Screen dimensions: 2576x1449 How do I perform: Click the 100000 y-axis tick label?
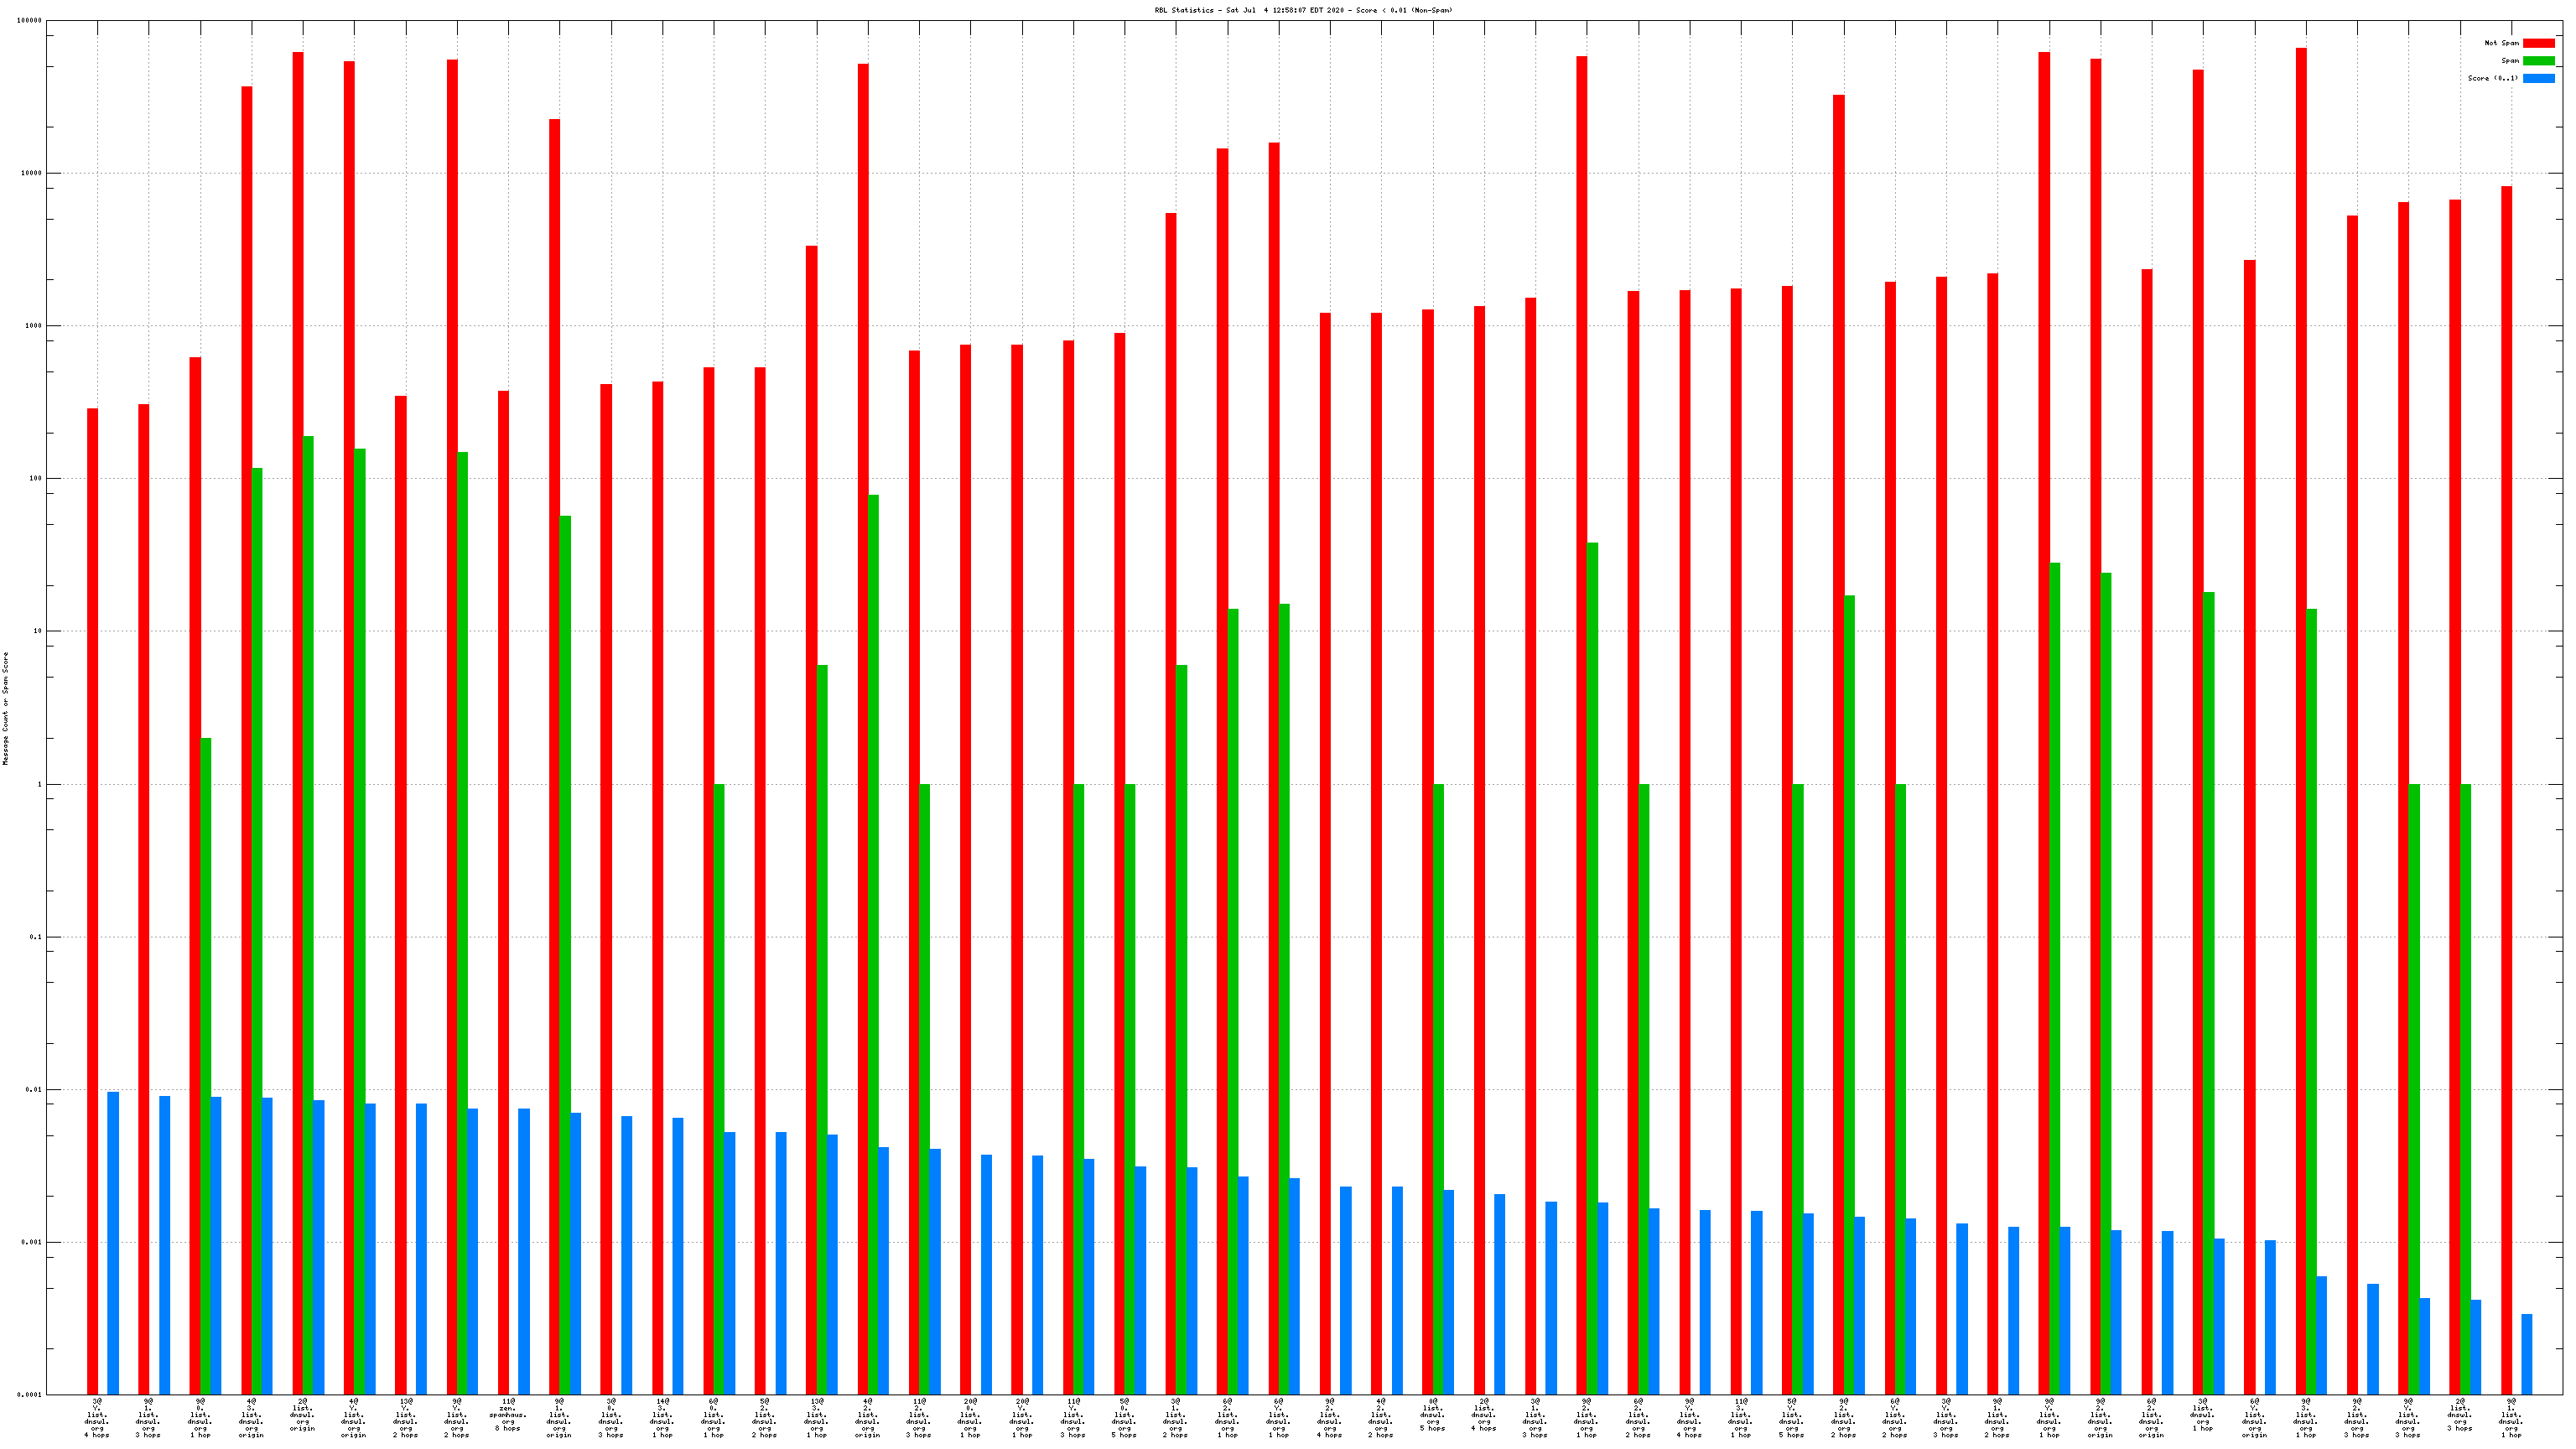[x=29, y=21]
